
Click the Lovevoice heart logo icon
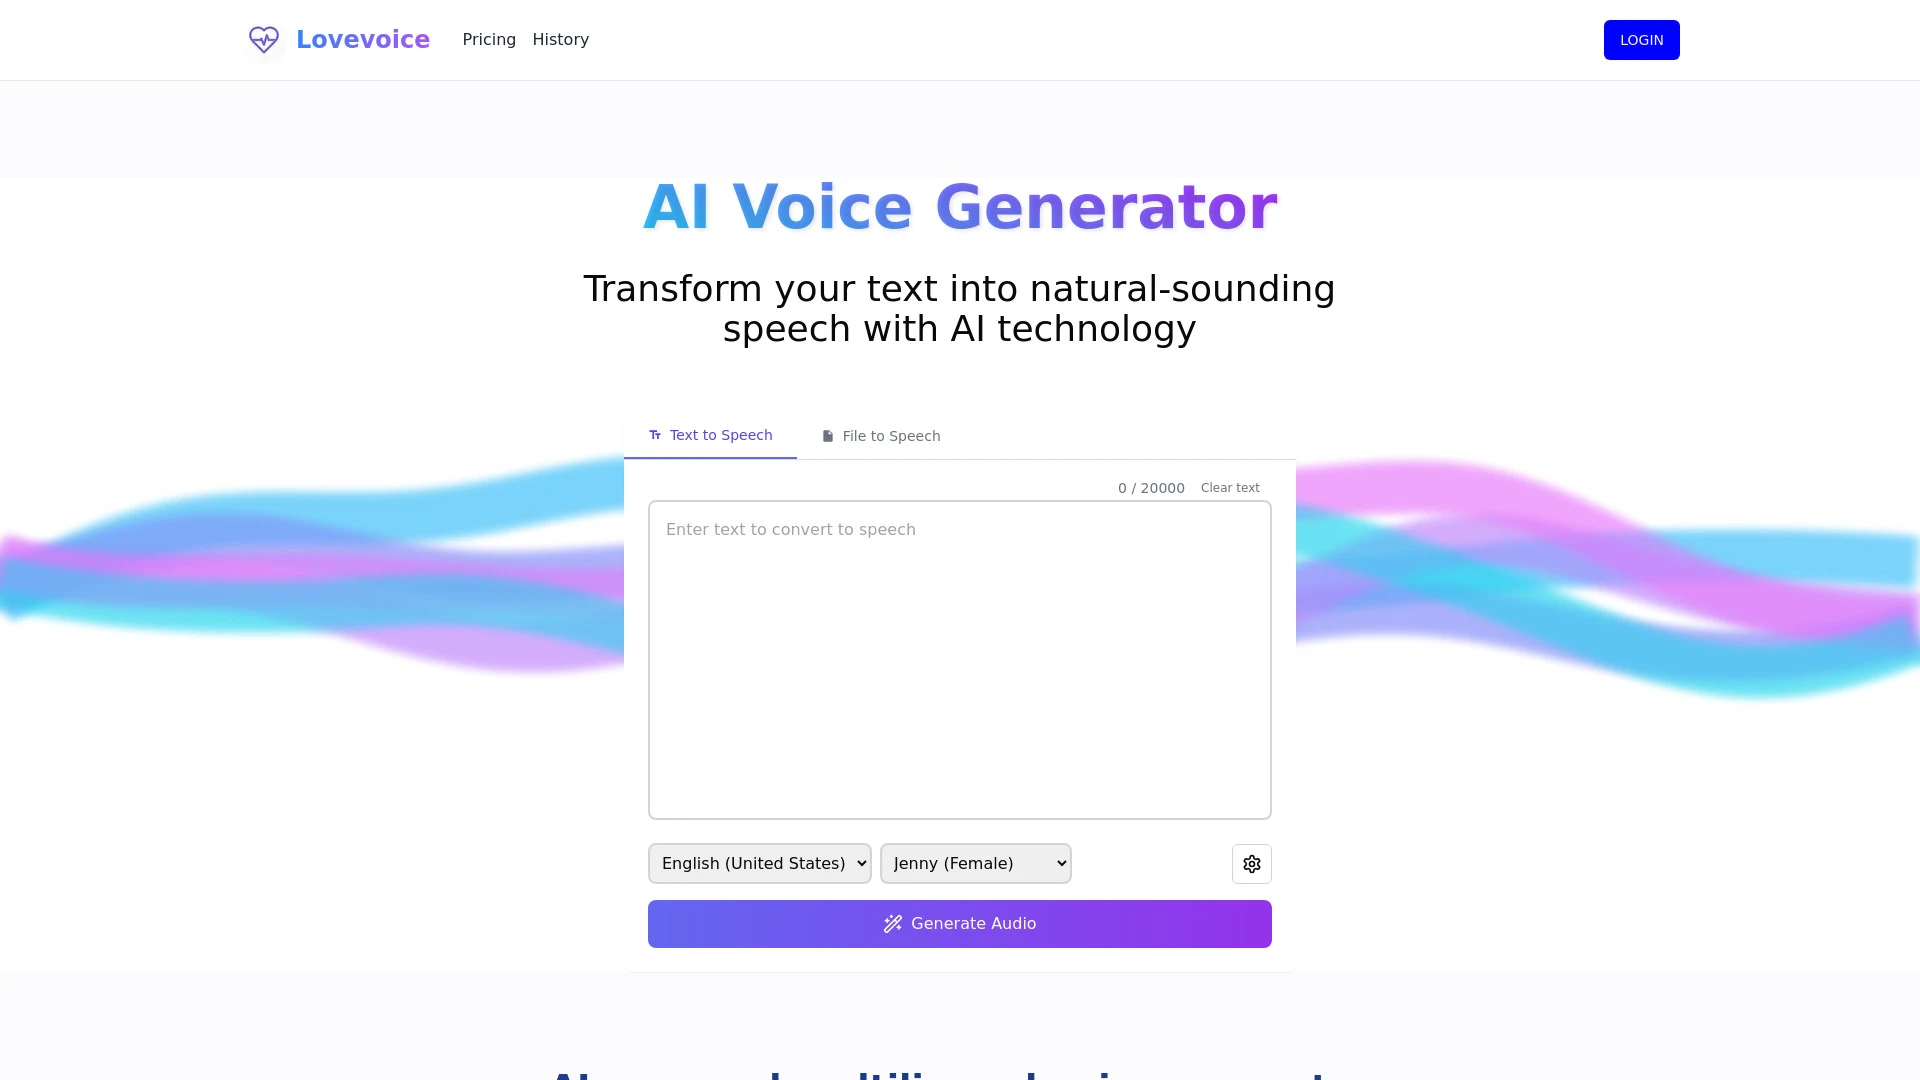coord(262,40)
